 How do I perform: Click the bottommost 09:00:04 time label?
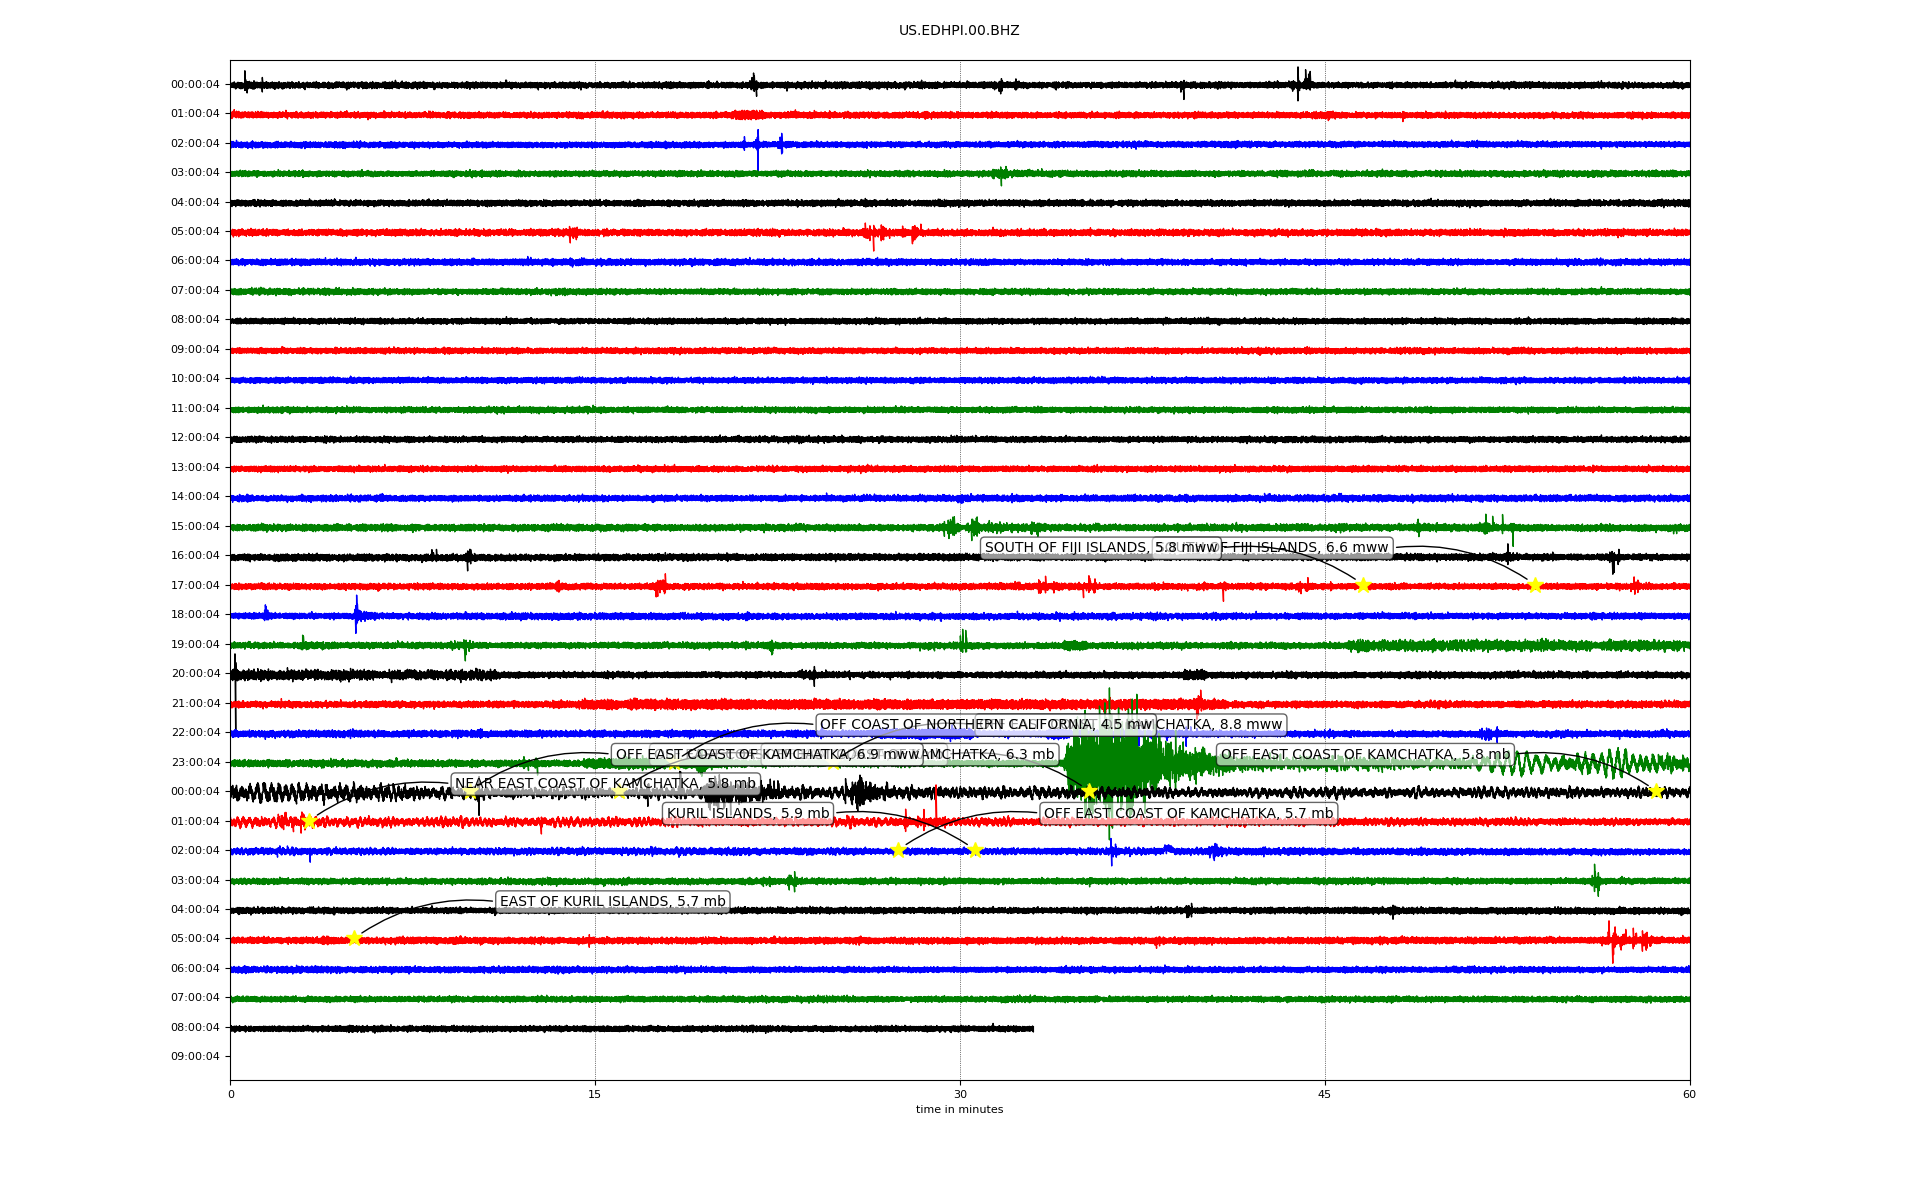(195, 1057)
